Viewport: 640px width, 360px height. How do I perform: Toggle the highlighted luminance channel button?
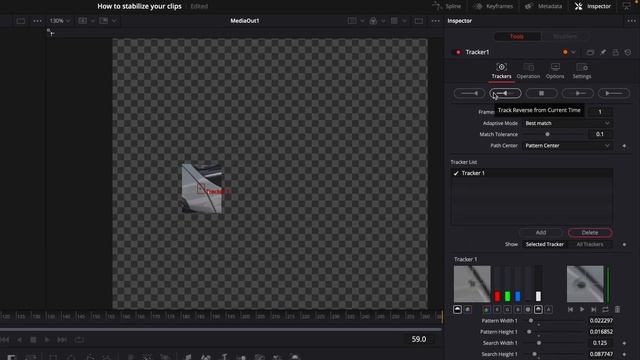(538, 310)
